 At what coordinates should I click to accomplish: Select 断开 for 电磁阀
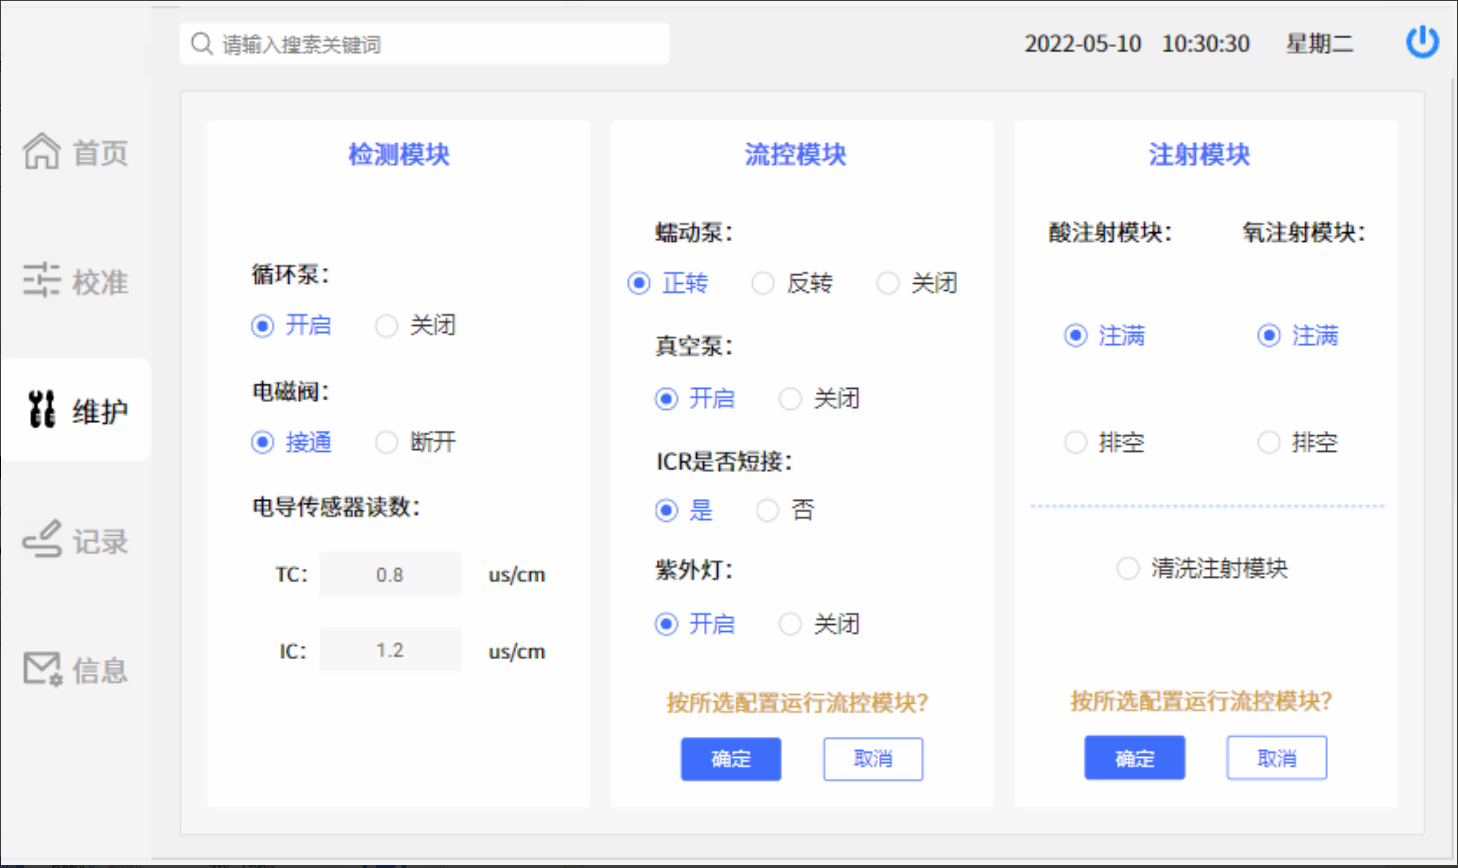[387, 442]
